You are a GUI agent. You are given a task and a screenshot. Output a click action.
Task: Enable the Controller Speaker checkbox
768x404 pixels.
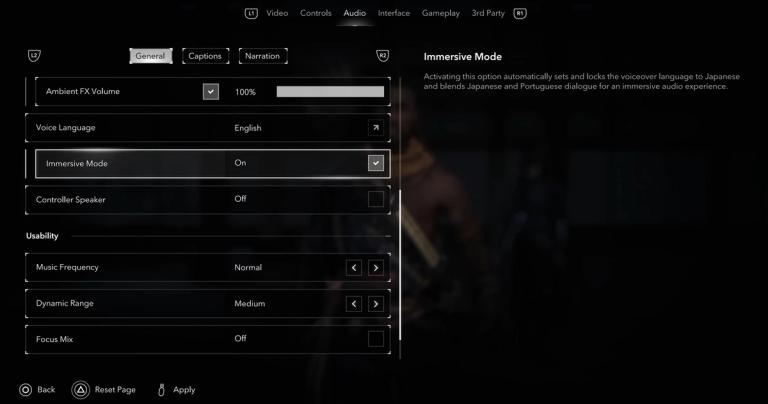click(376, 199)
